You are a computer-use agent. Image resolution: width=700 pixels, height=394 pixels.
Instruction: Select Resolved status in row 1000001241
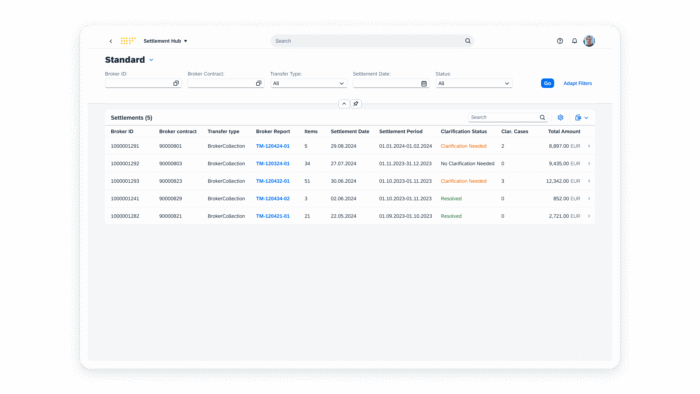(x=451, y=199)
